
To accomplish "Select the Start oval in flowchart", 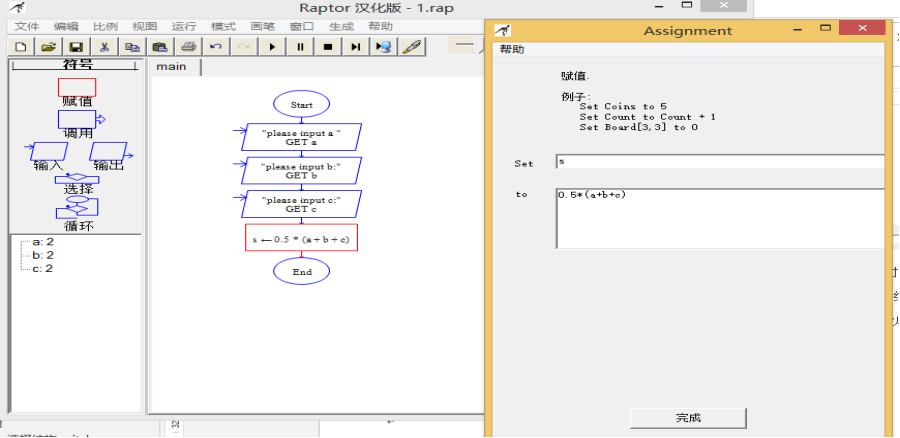I will [301, 105].
